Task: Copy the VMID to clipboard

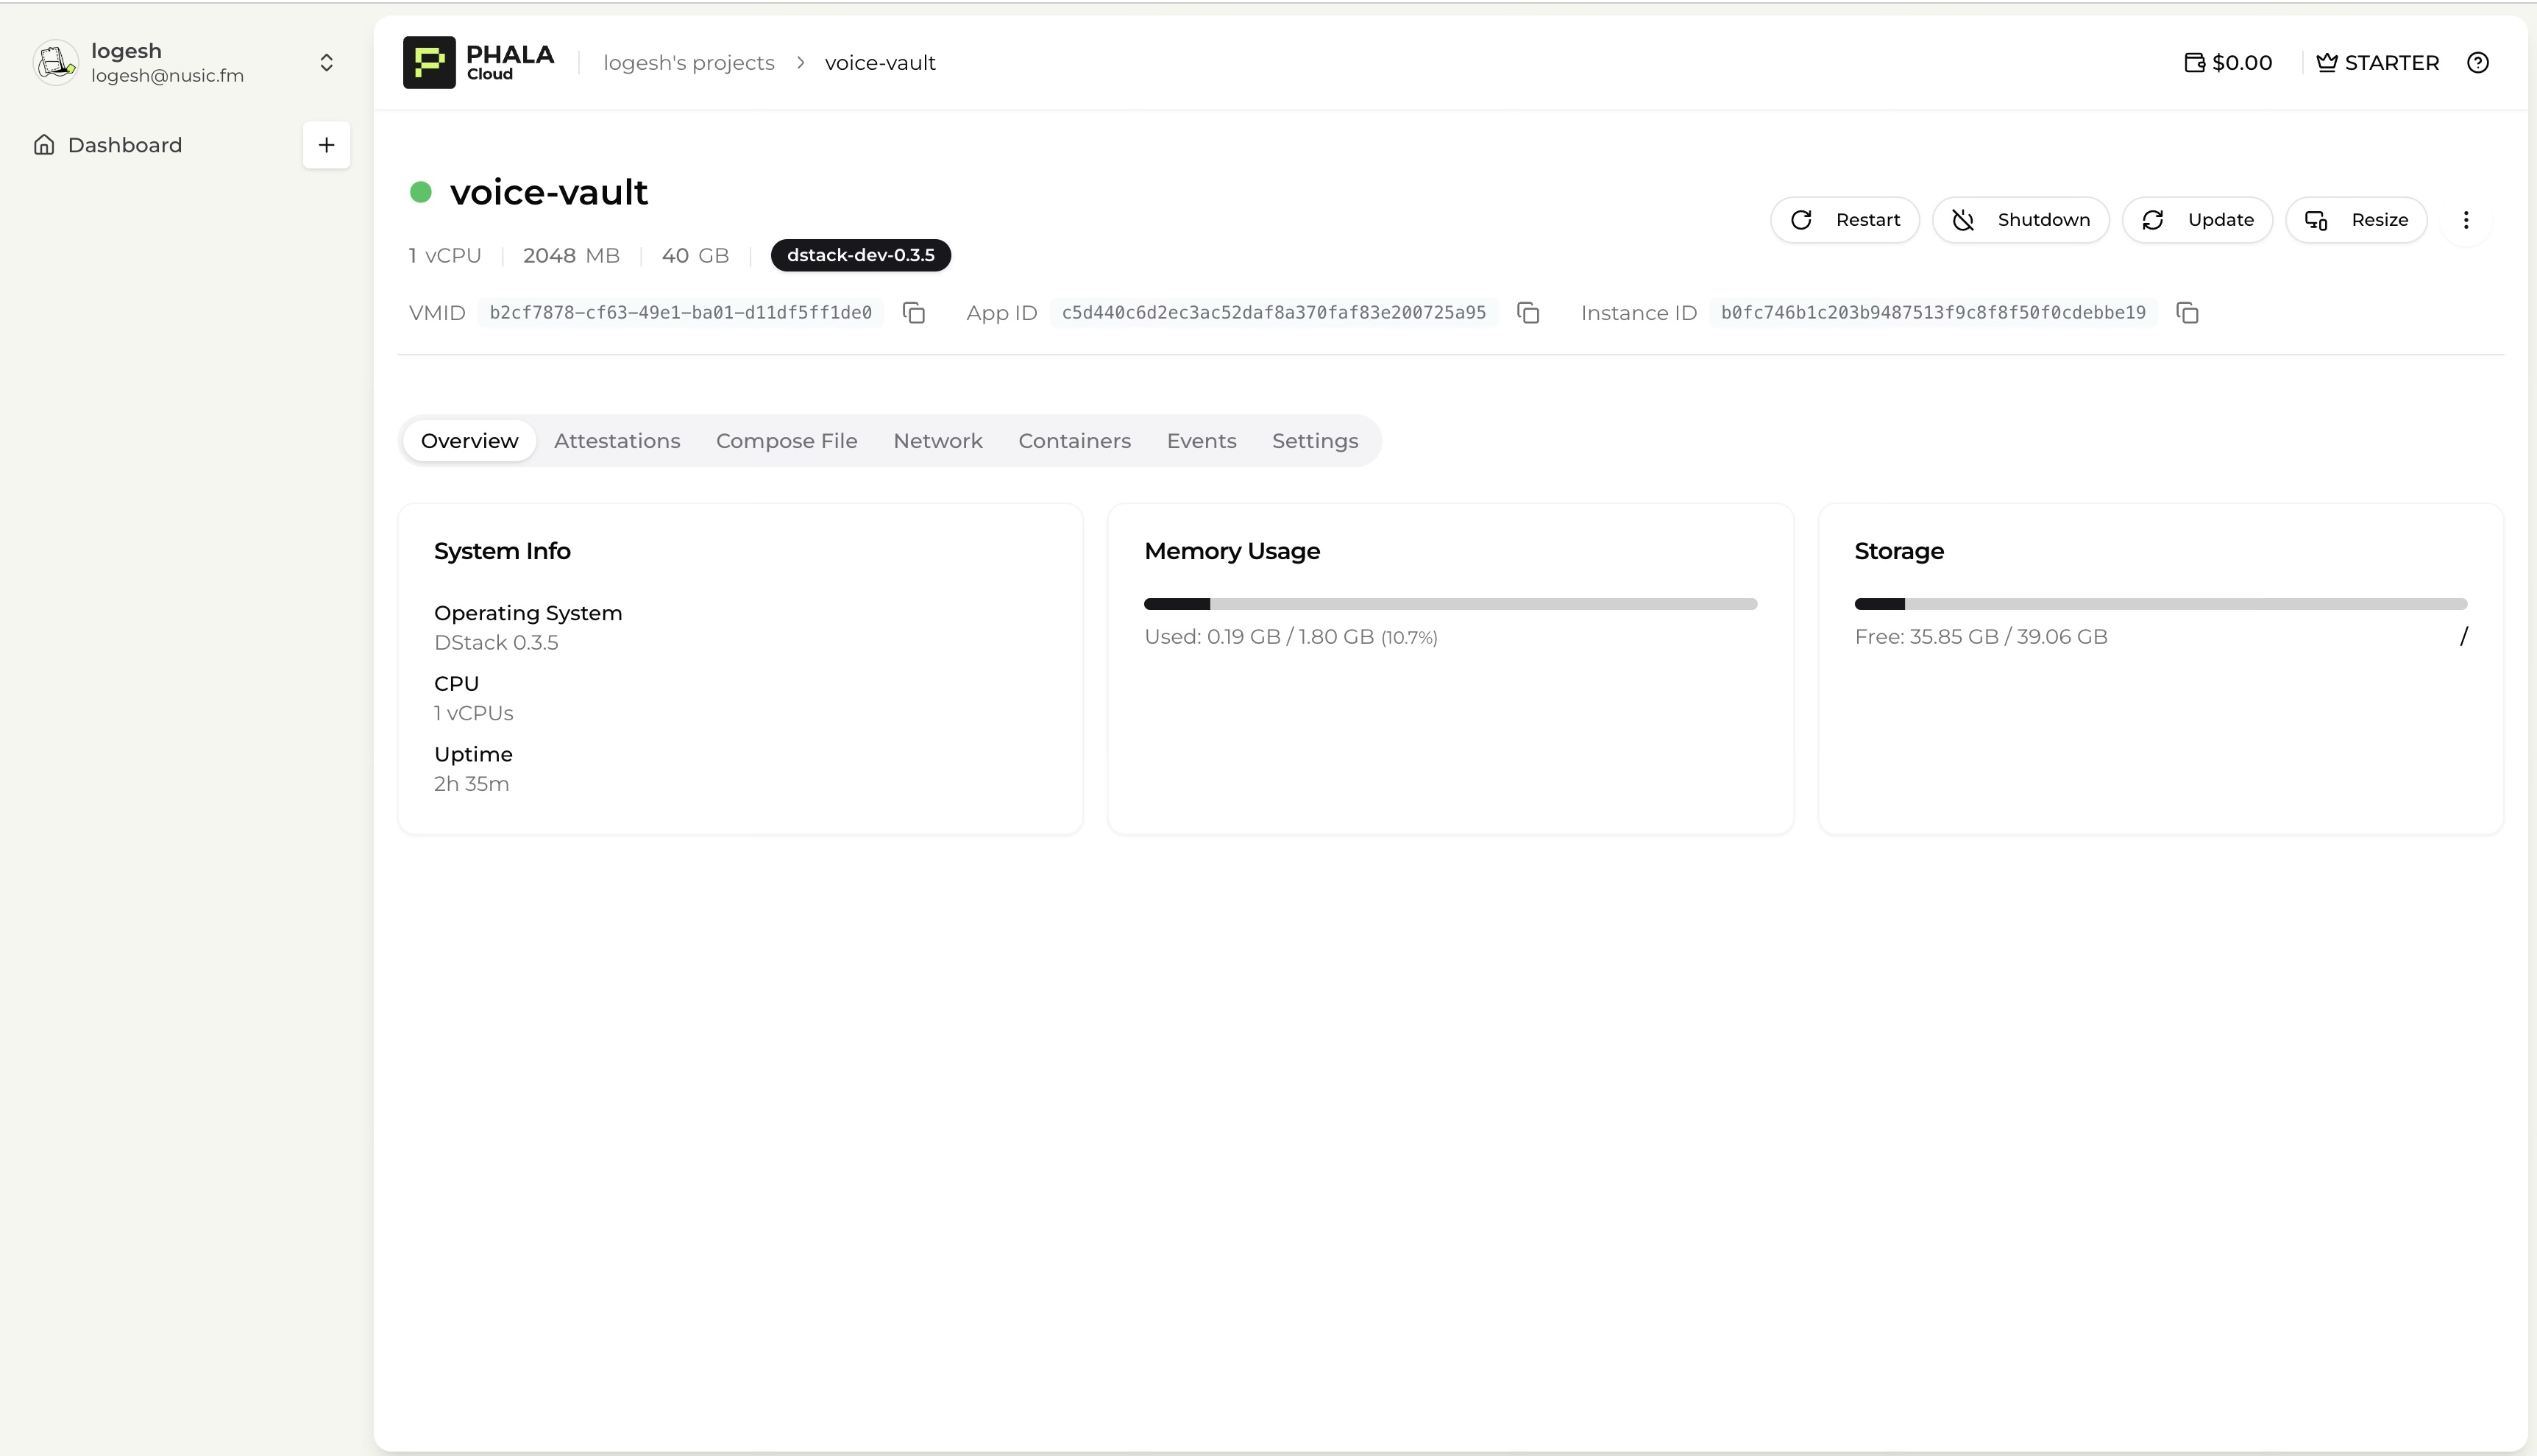Action: click(x=913, y=313)
